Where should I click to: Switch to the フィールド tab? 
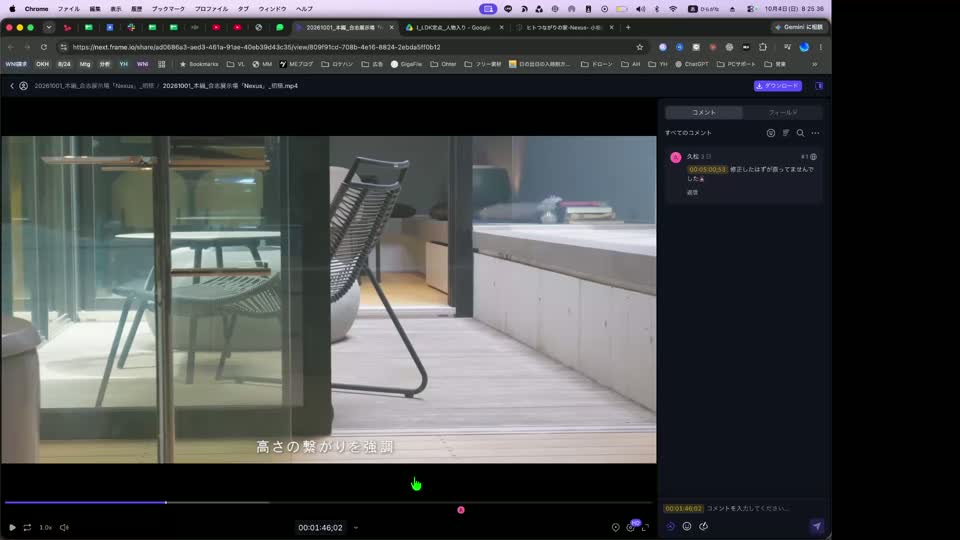coord(782,113)
